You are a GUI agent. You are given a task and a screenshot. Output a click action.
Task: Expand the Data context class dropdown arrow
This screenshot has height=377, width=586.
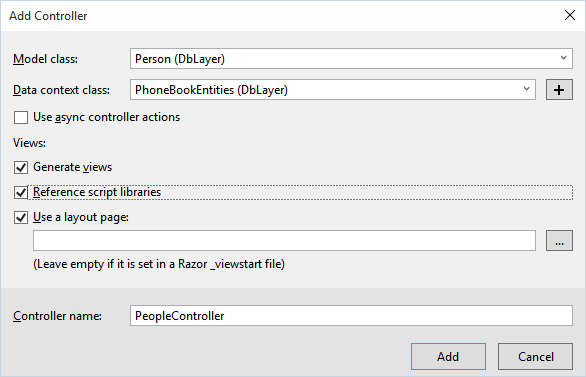[527, 89]
